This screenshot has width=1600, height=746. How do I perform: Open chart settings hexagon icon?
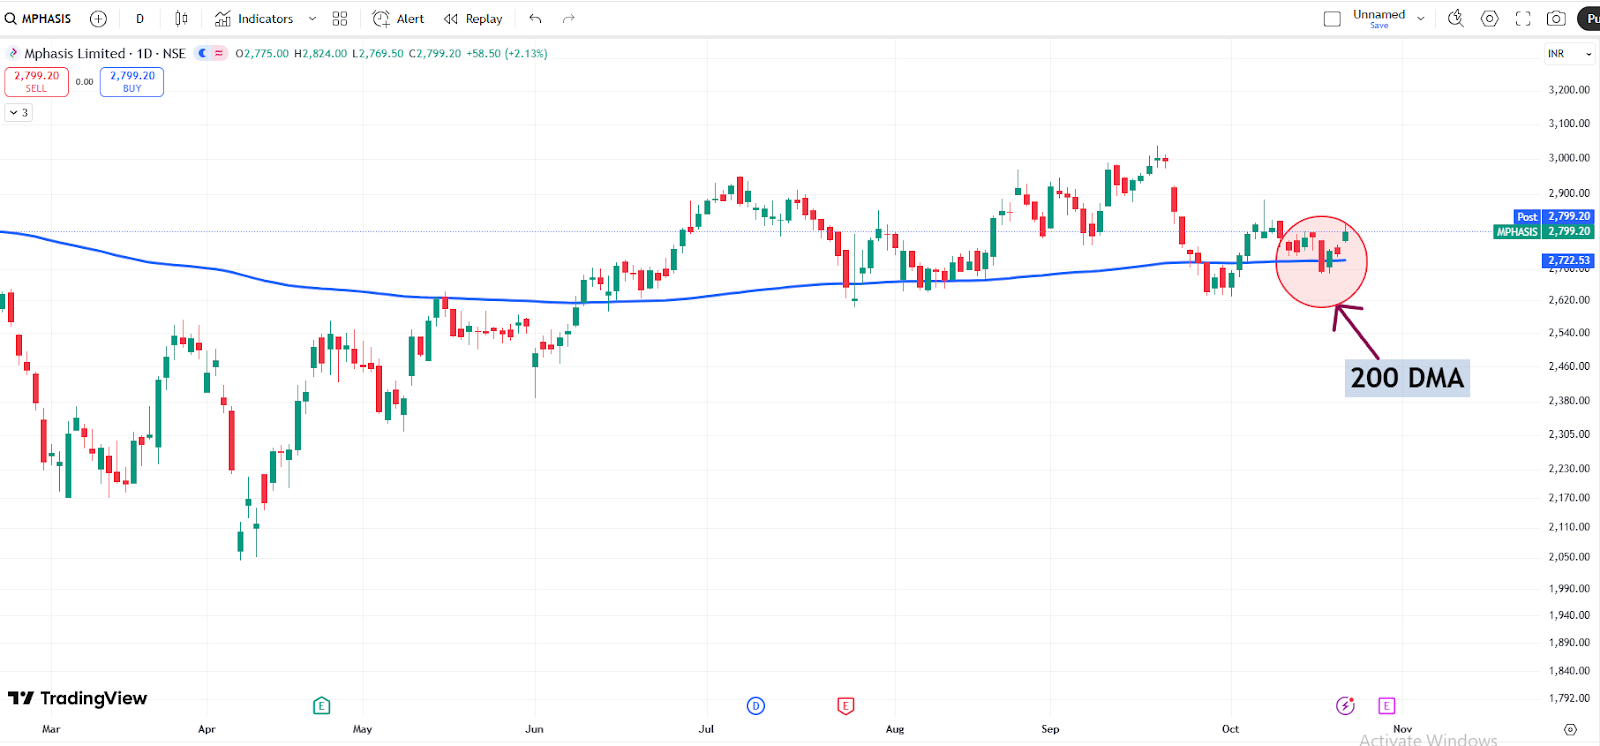tap(1489, 19)
